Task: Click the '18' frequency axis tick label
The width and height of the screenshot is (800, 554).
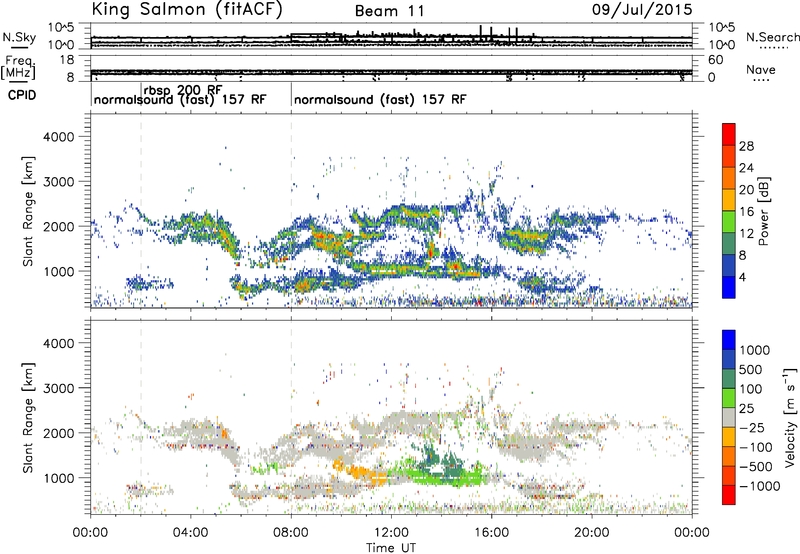Action: pos(67,60)
